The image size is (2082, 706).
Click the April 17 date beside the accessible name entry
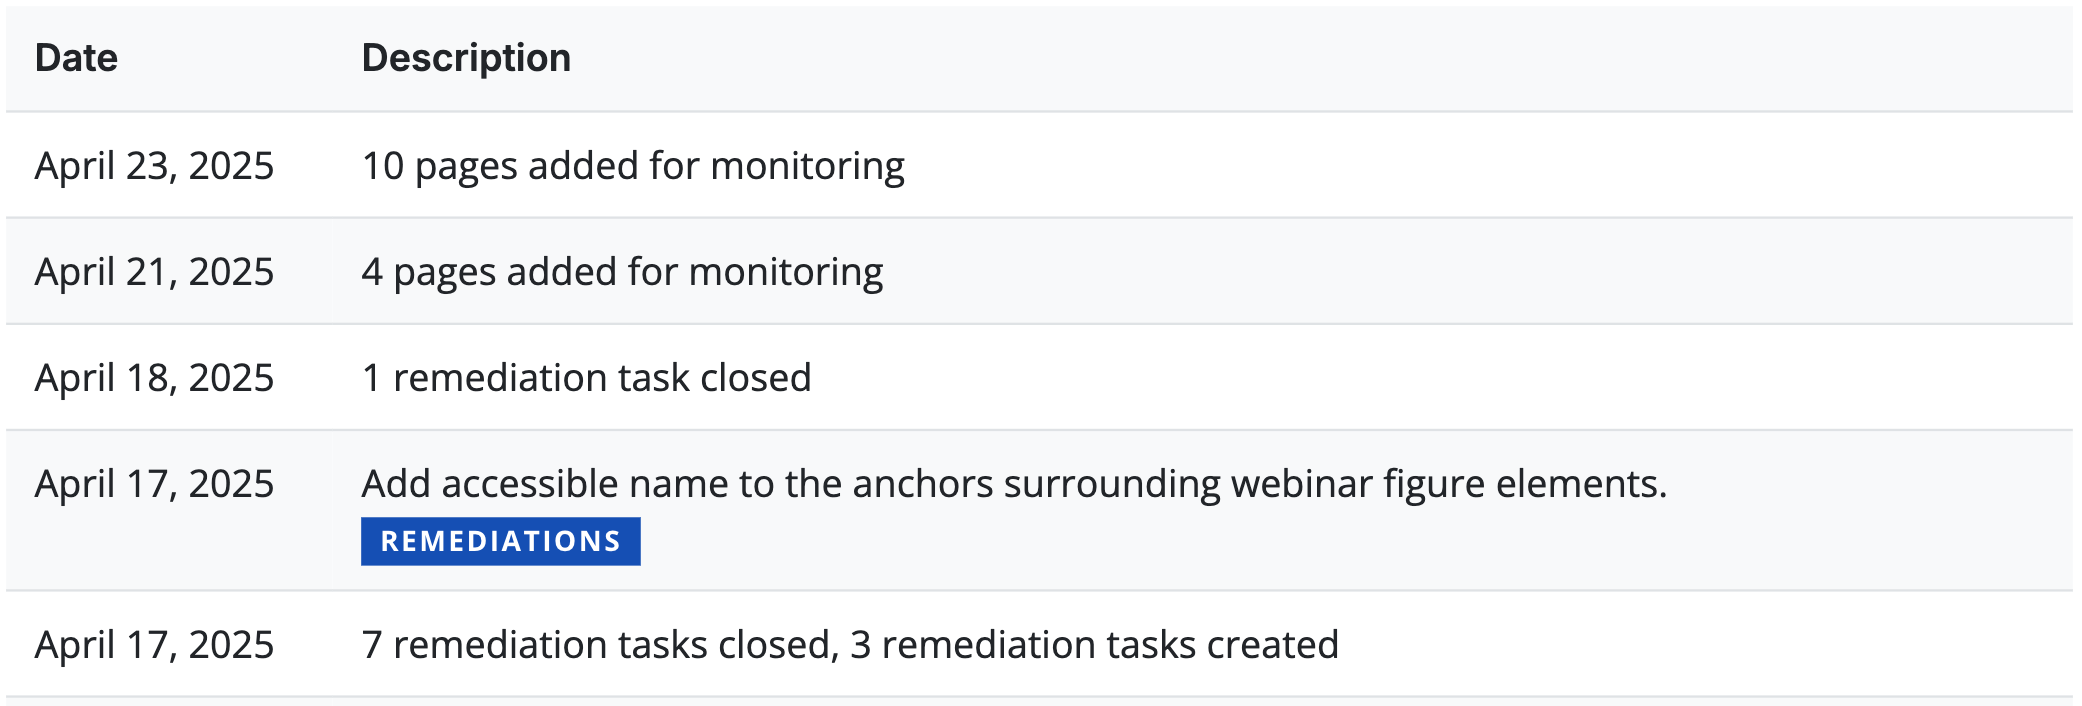(154, 484)
